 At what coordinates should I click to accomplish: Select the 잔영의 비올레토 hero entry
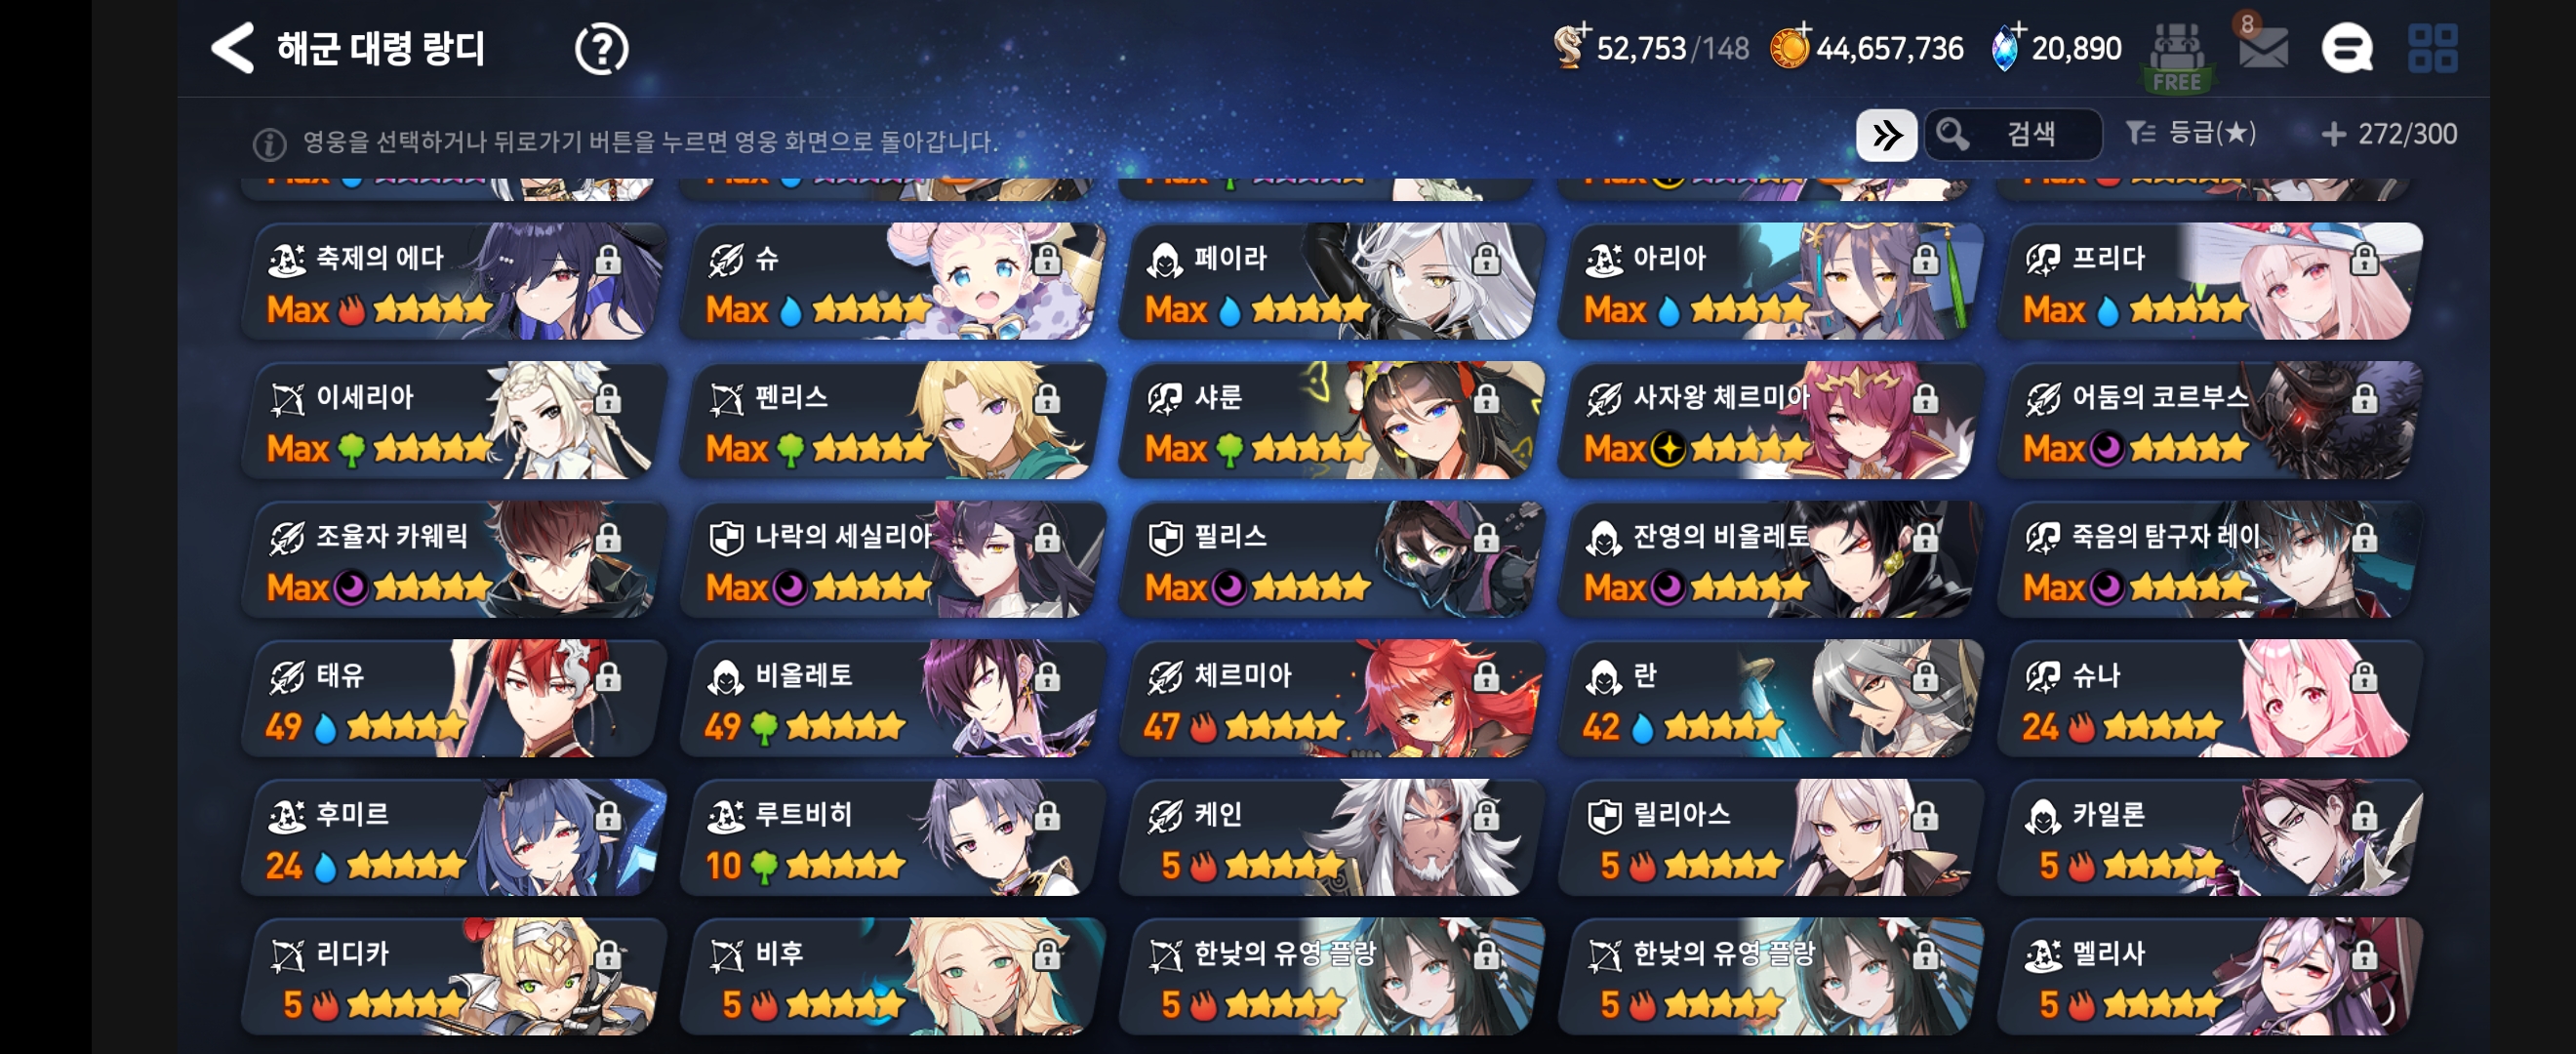point(1770,560)
